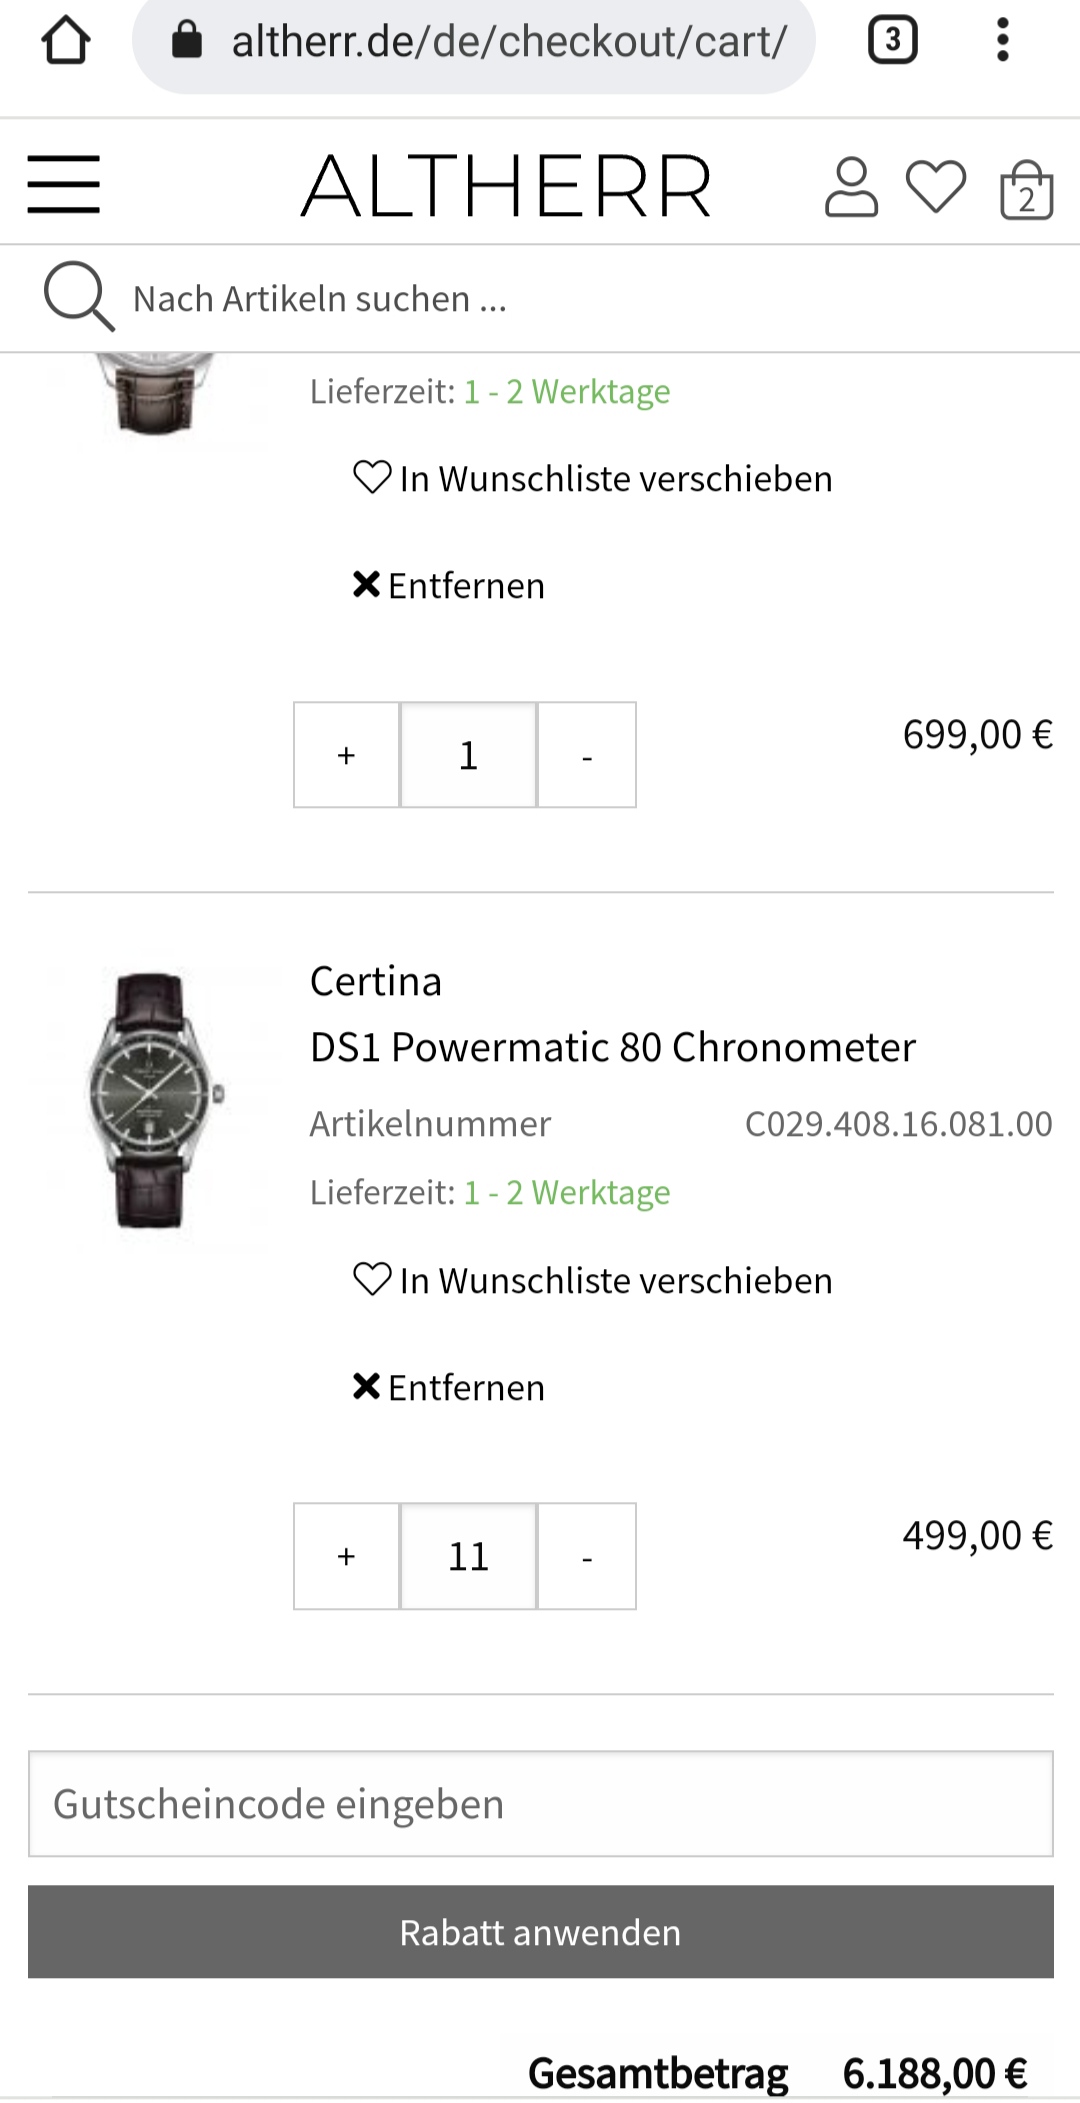Open the user account icon
The width and height of the screenshot is (1080, 2103).
[x=851, y=187]
